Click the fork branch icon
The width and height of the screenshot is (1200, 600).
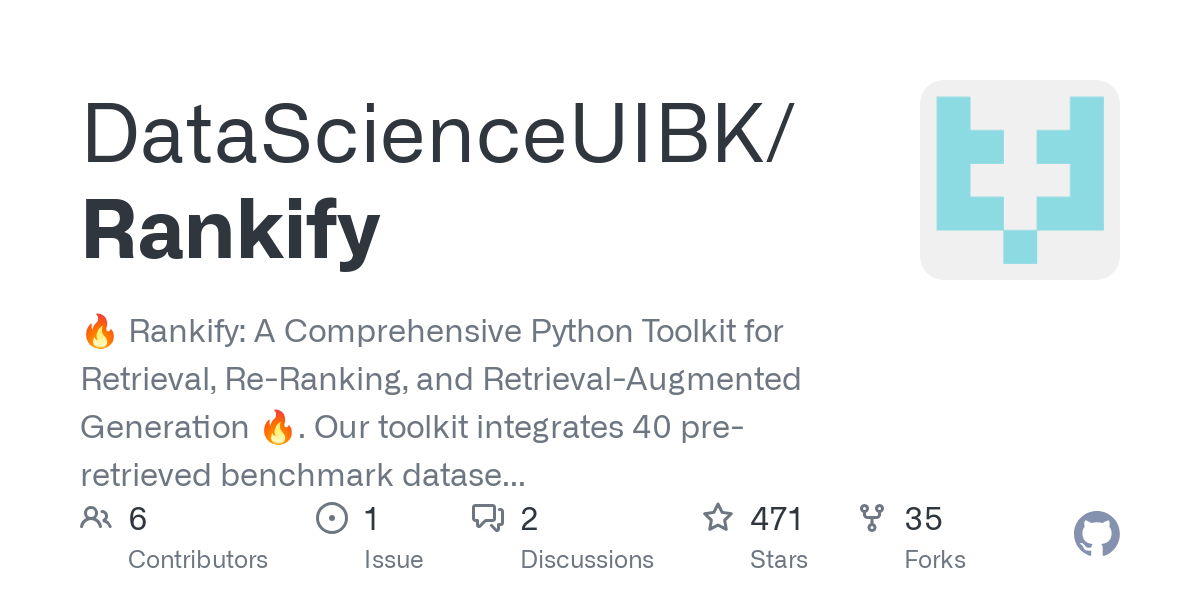coord(872,518)
